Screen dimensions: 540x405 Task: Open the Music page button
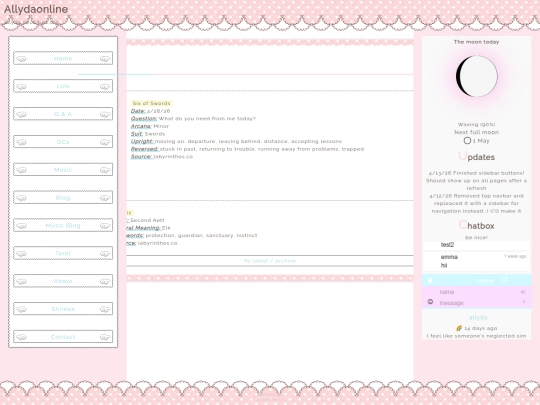(63, 170)
